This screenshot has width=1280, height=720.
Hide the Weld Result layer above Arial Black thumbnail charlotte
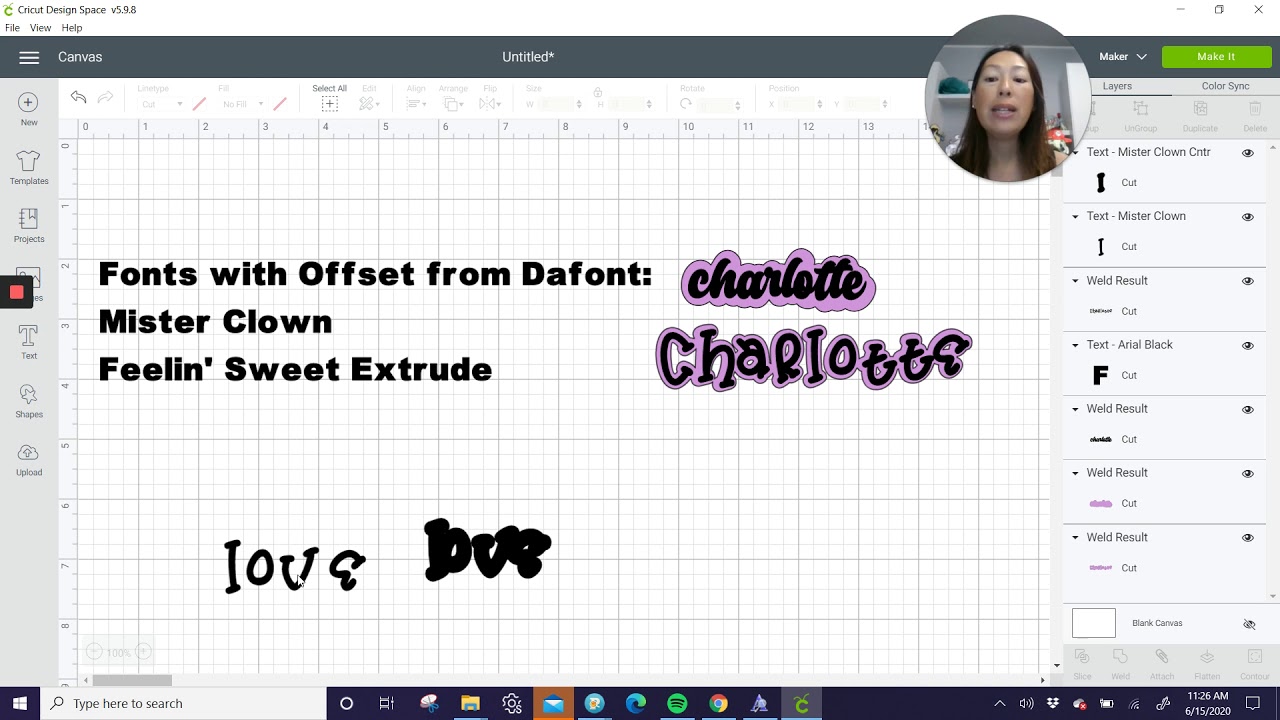[1248, 409]
